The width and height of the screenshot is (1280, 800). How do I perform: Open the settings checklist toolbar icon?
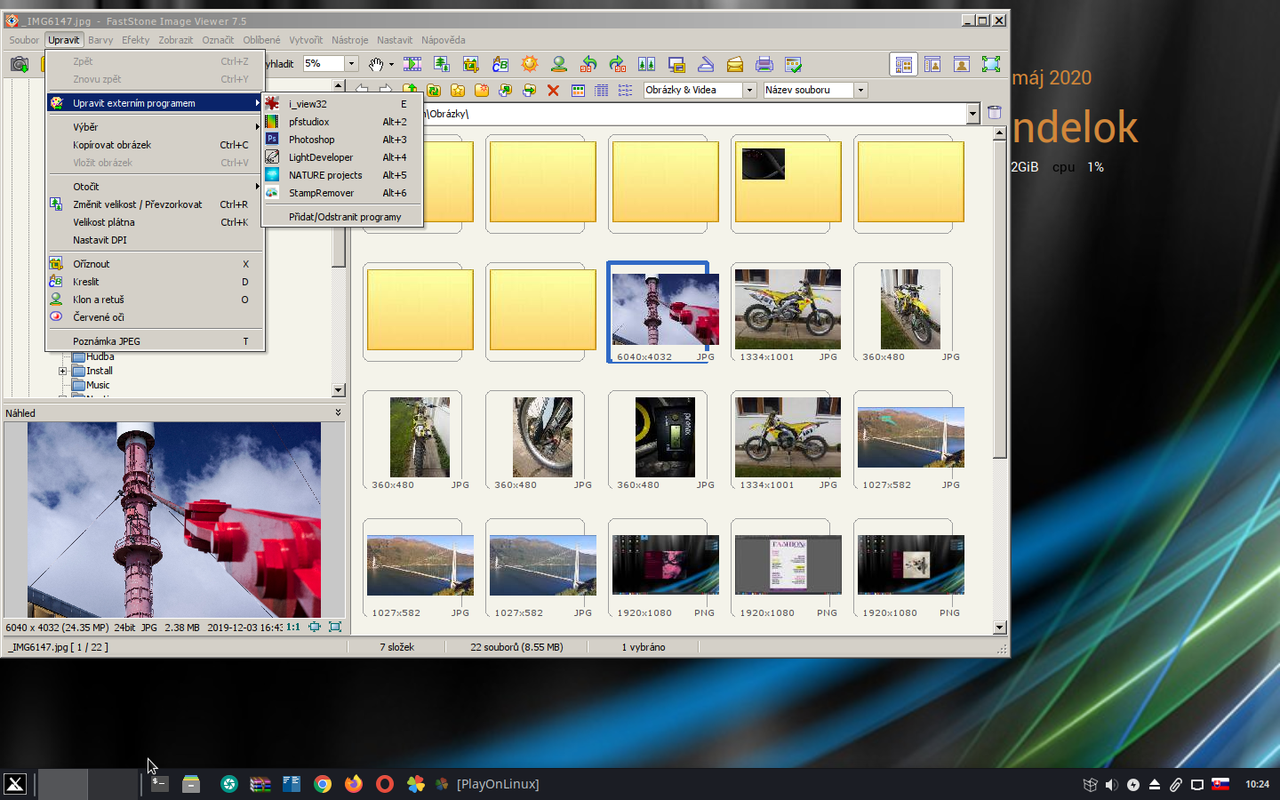coord(793,64)
